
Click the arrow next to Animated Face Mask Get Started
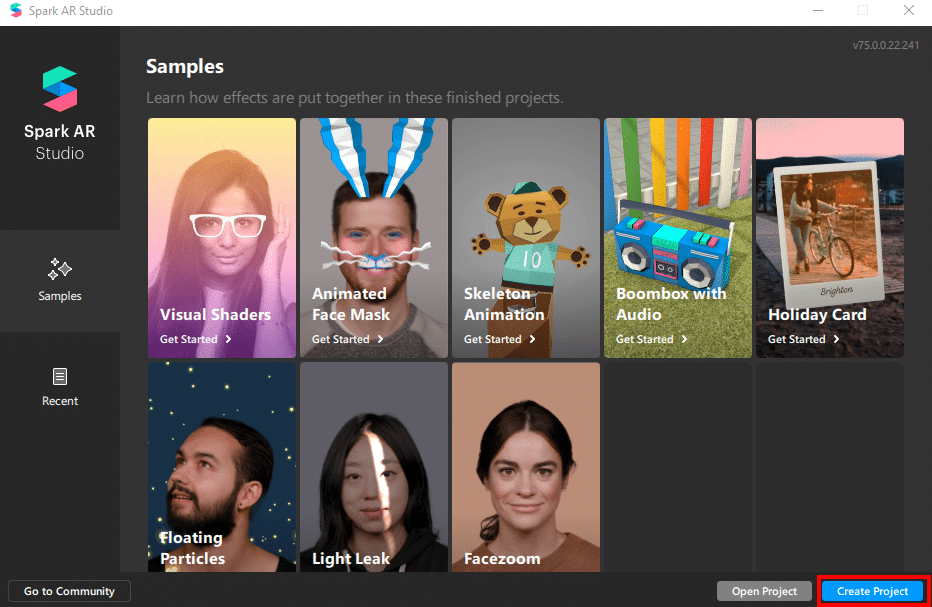click(x=380, y=339)
